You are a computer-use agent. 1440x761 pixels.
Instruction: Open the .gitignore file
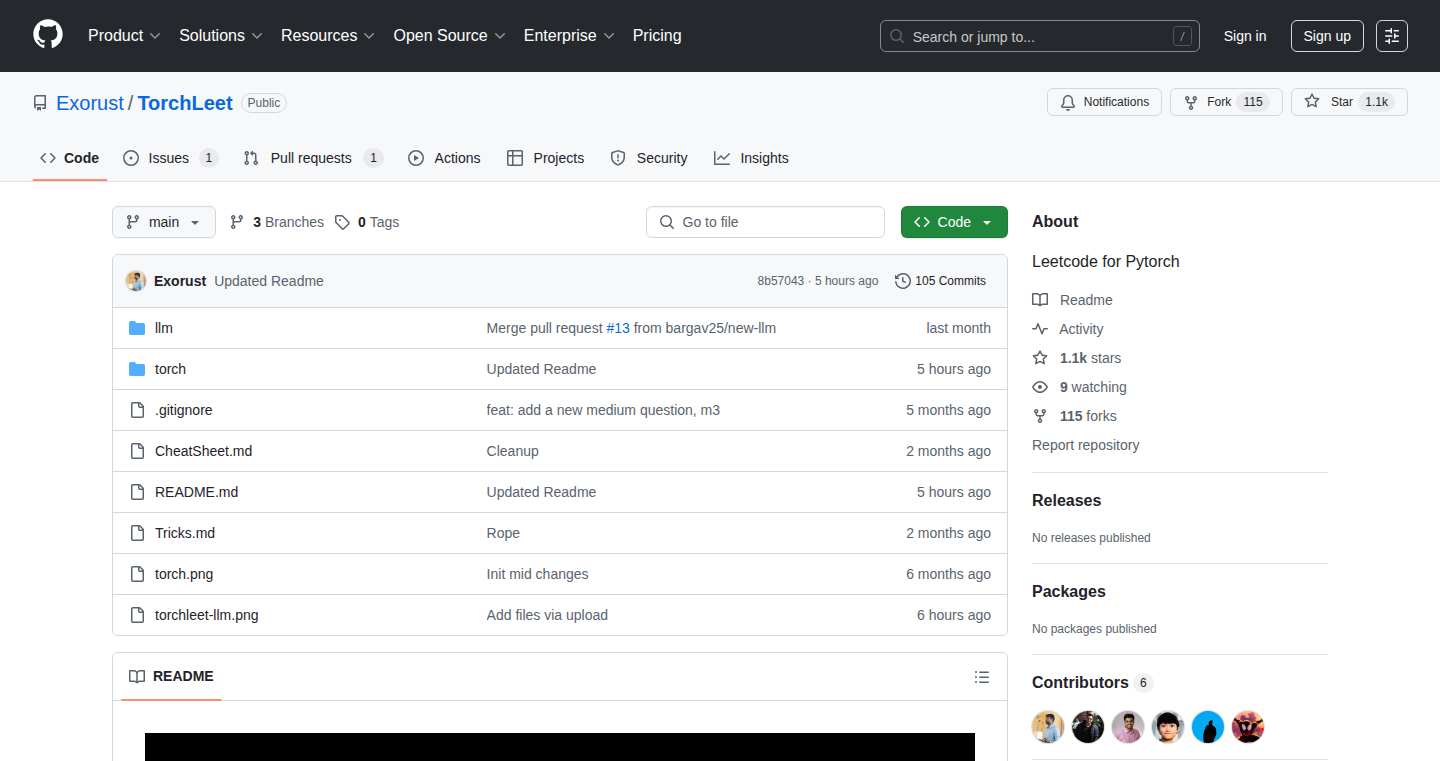184,410
